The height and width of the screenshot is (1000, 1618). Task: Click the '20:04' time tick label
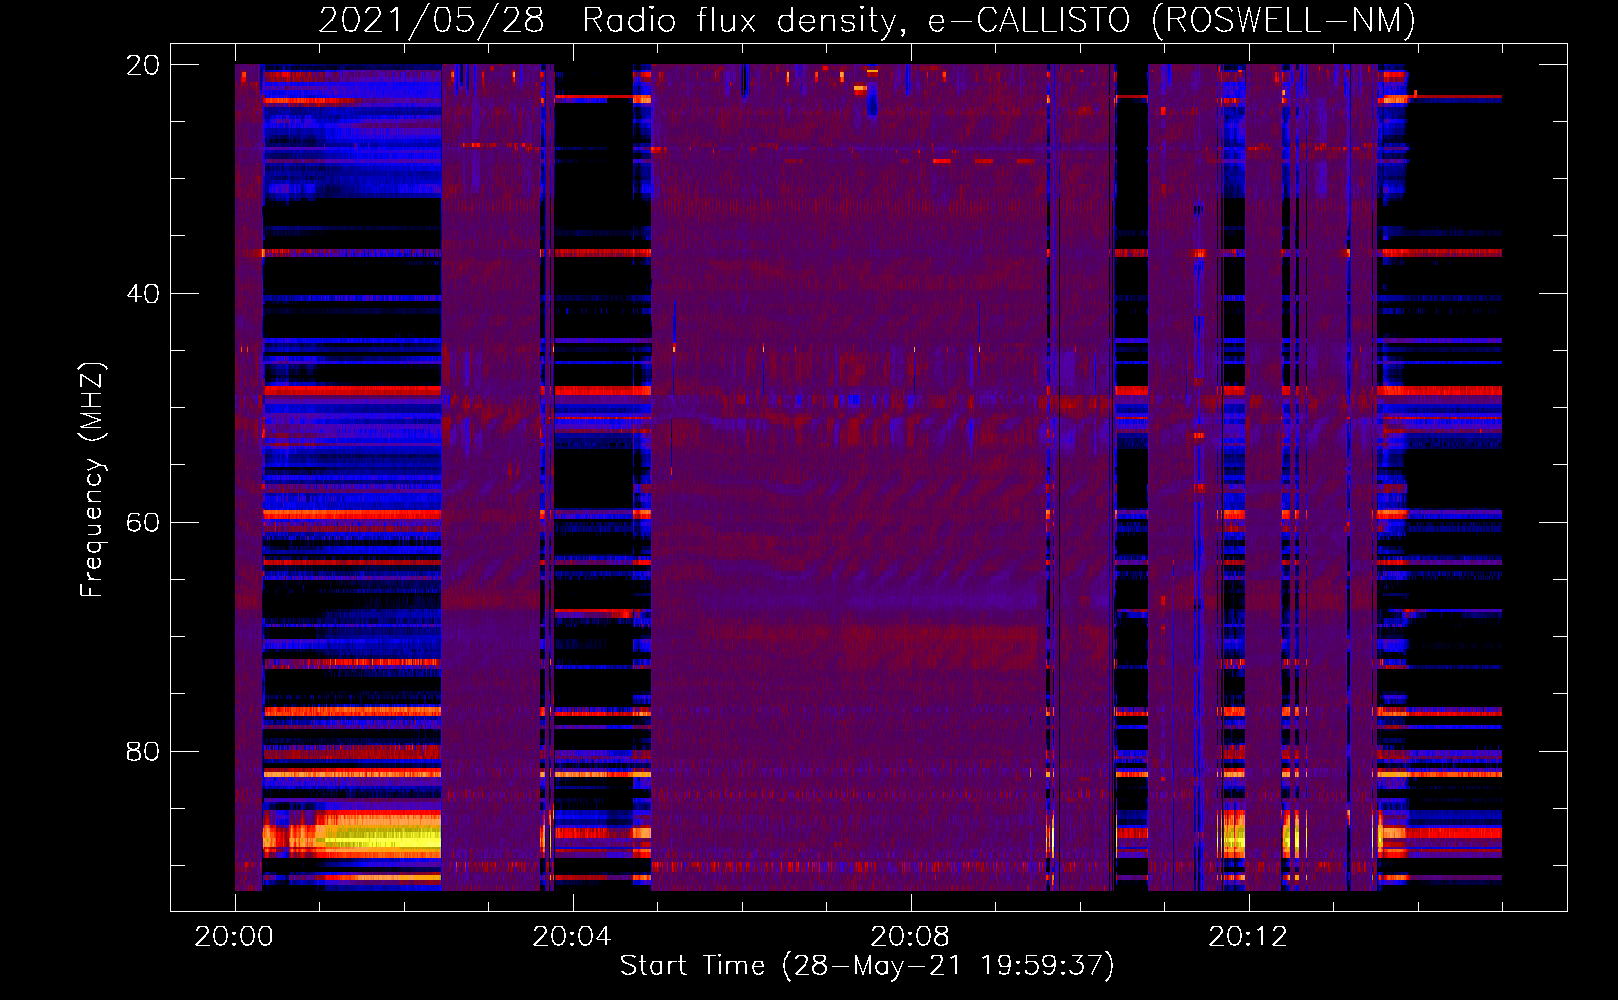coord(572,937)
